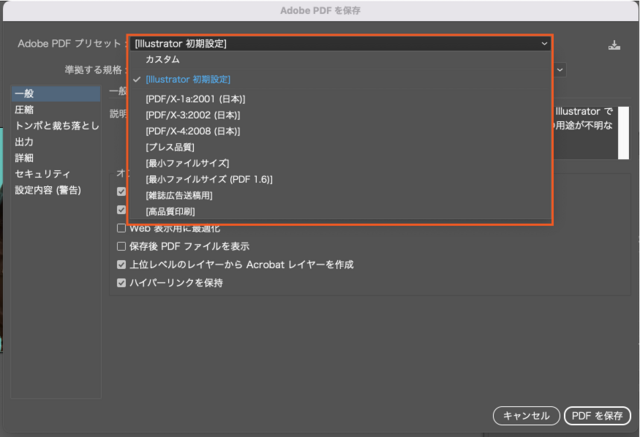
Task: Choose [最小ファイルサイズ] preset
Action: (187, 163)
